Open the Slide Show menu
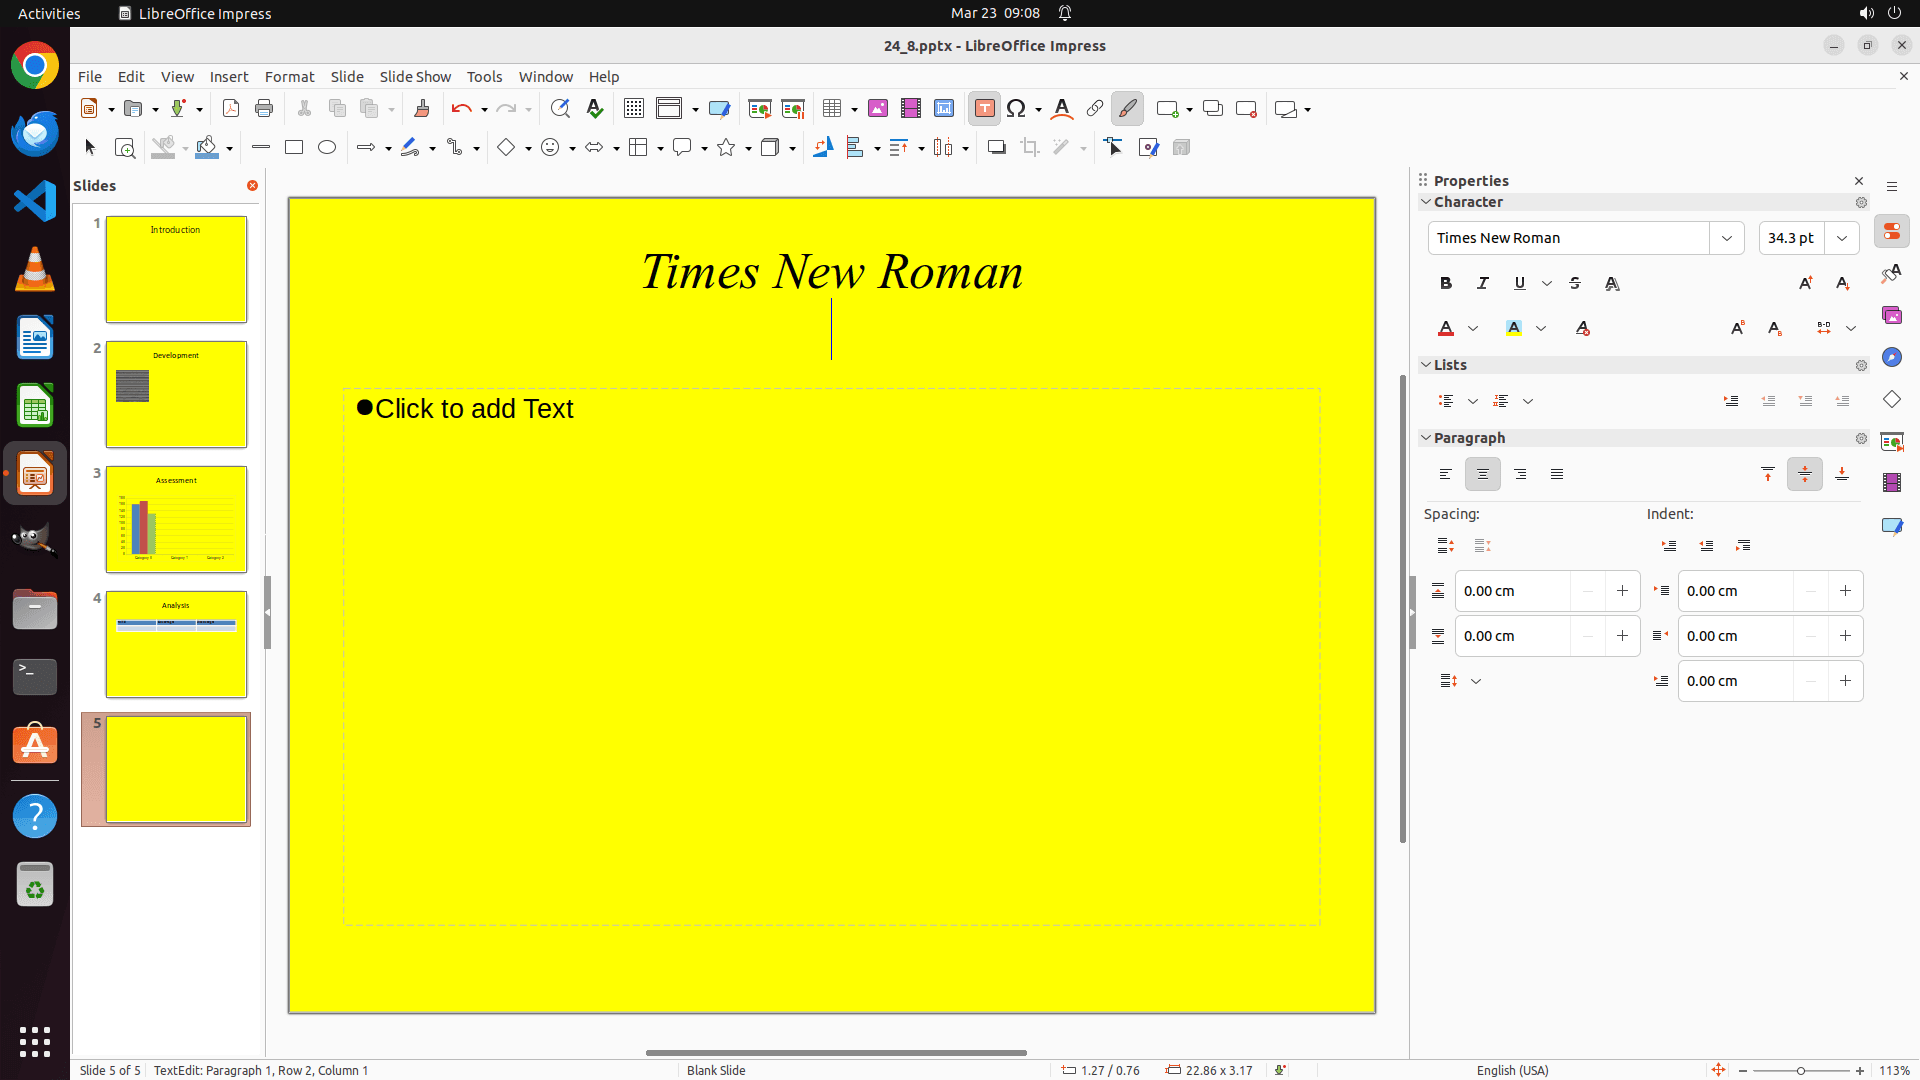This screenshot has width=1920, height=1080. 415,76
